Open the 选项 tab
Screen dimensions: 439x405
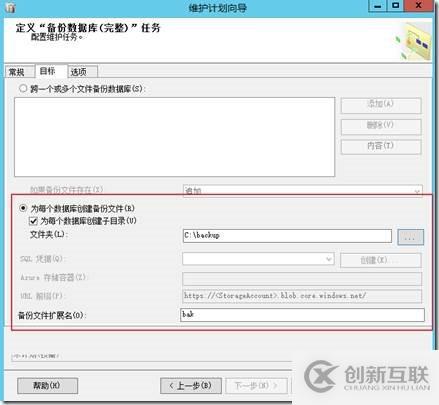click(x=82, y=72)
